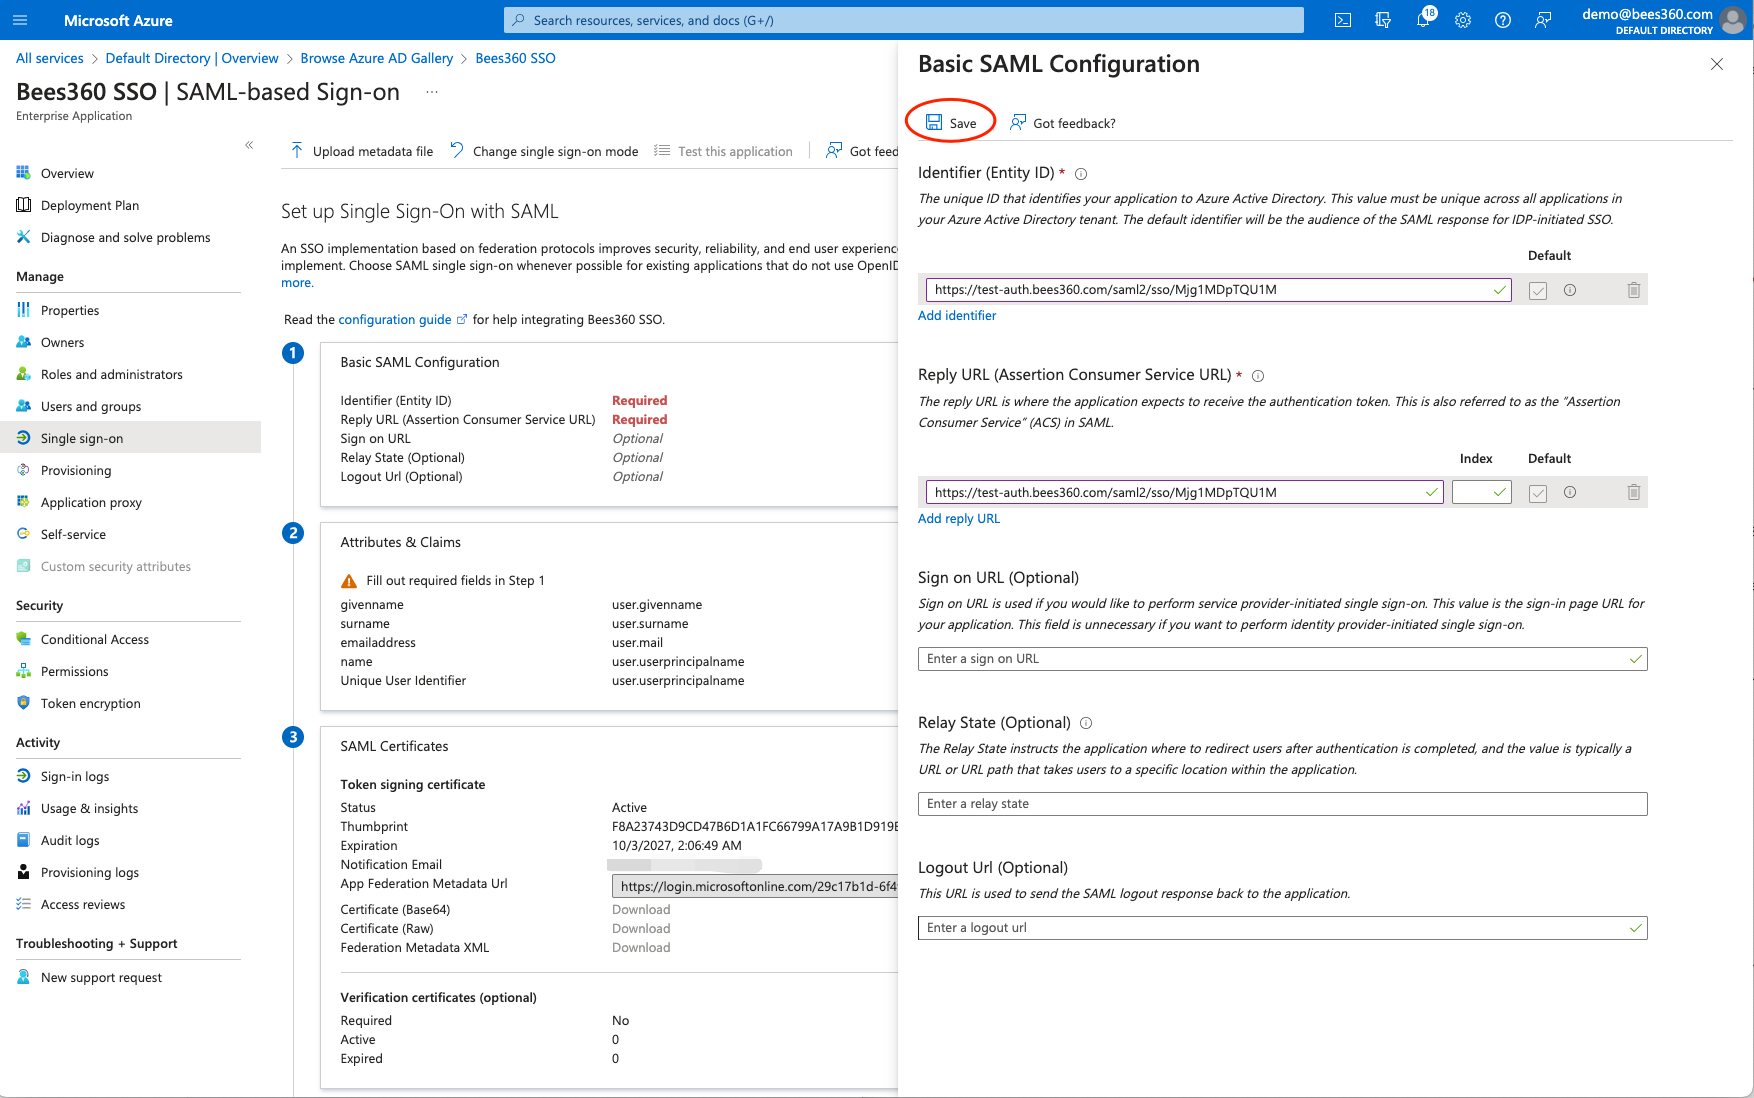1754x1098 pixels.
Task: Click the App Federation Metadata Url field
Action: click(755, 886)
